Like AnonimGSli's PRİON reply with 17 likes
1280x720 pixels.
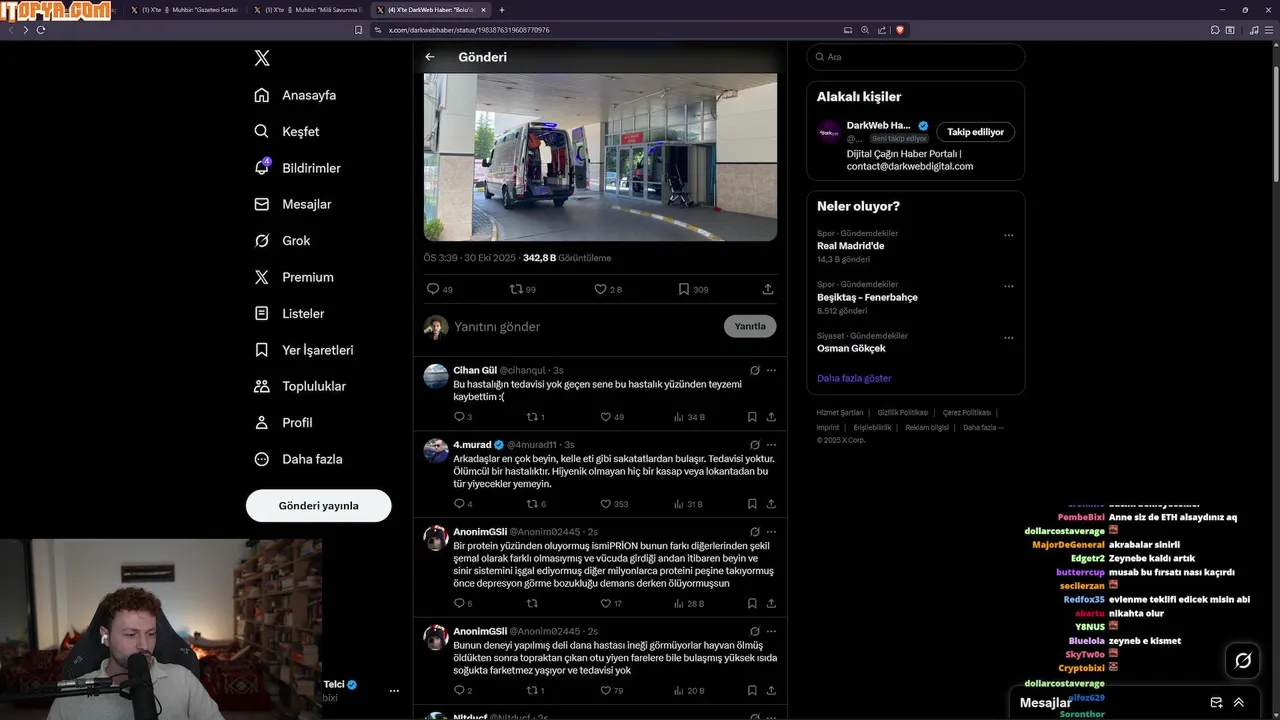(605, 603)
